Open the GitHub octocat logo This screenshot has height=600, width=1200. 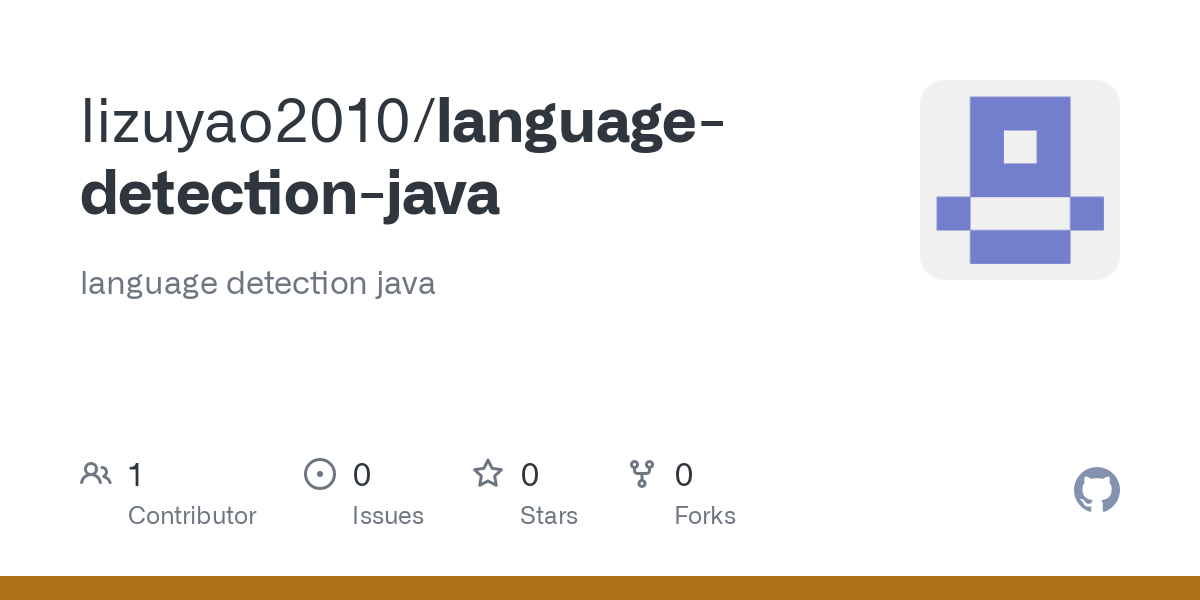(1097, 490)
